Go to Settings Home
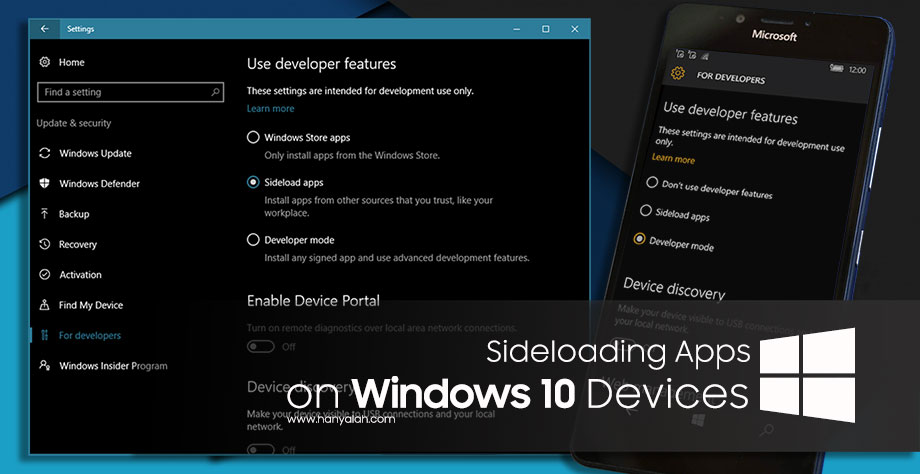Viewport: 920px width, 474px height. (72, 62)
